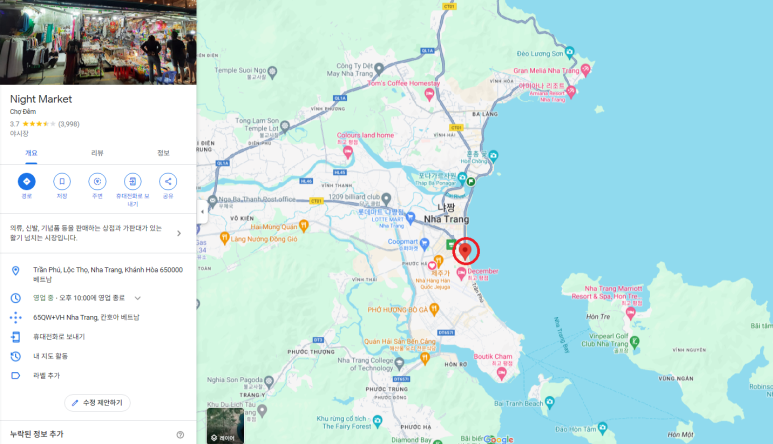Switch to the info tab 정보
773x444 pixels.
(163, 153)
